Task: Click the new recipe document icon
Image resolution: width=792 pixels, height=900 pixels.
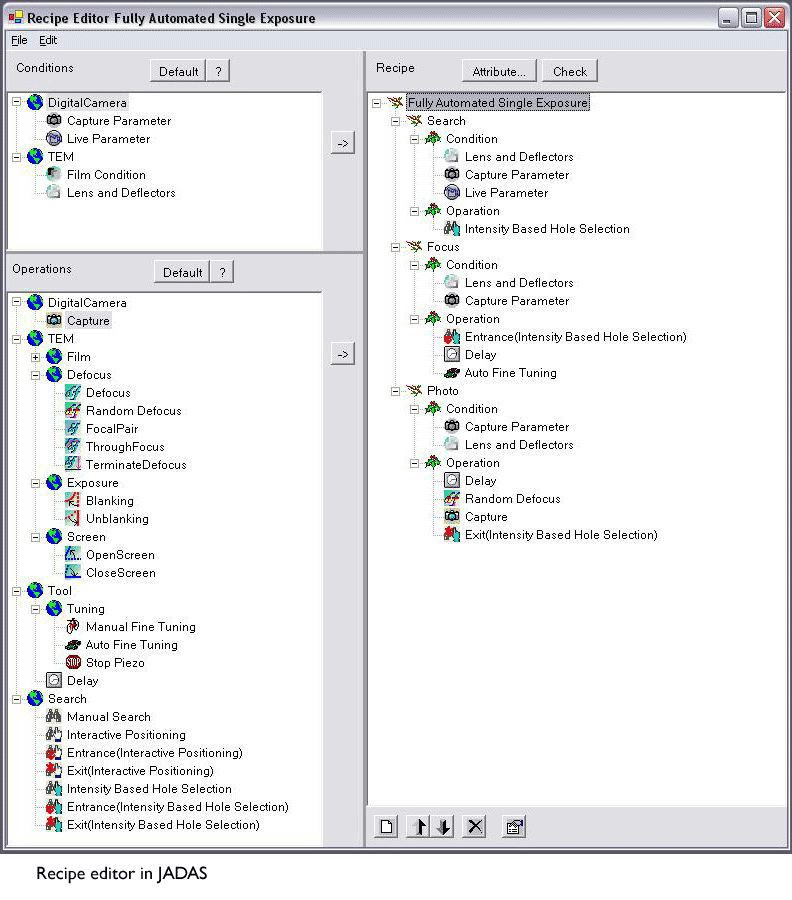Action: [x=386, y=827]
